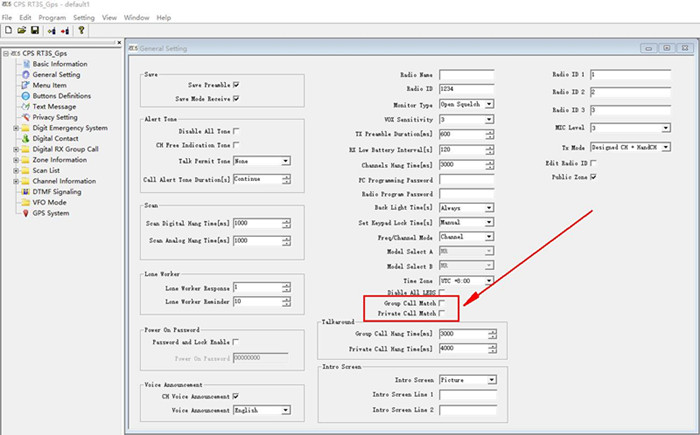
Task: Click the New file toolbar icon
Action: coord(8,31)
